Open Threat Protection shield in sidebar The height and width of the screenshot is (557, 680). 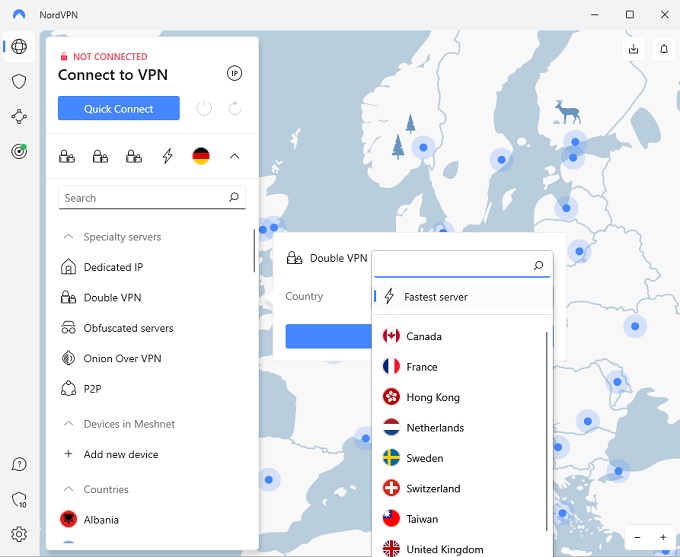point(19,81)
